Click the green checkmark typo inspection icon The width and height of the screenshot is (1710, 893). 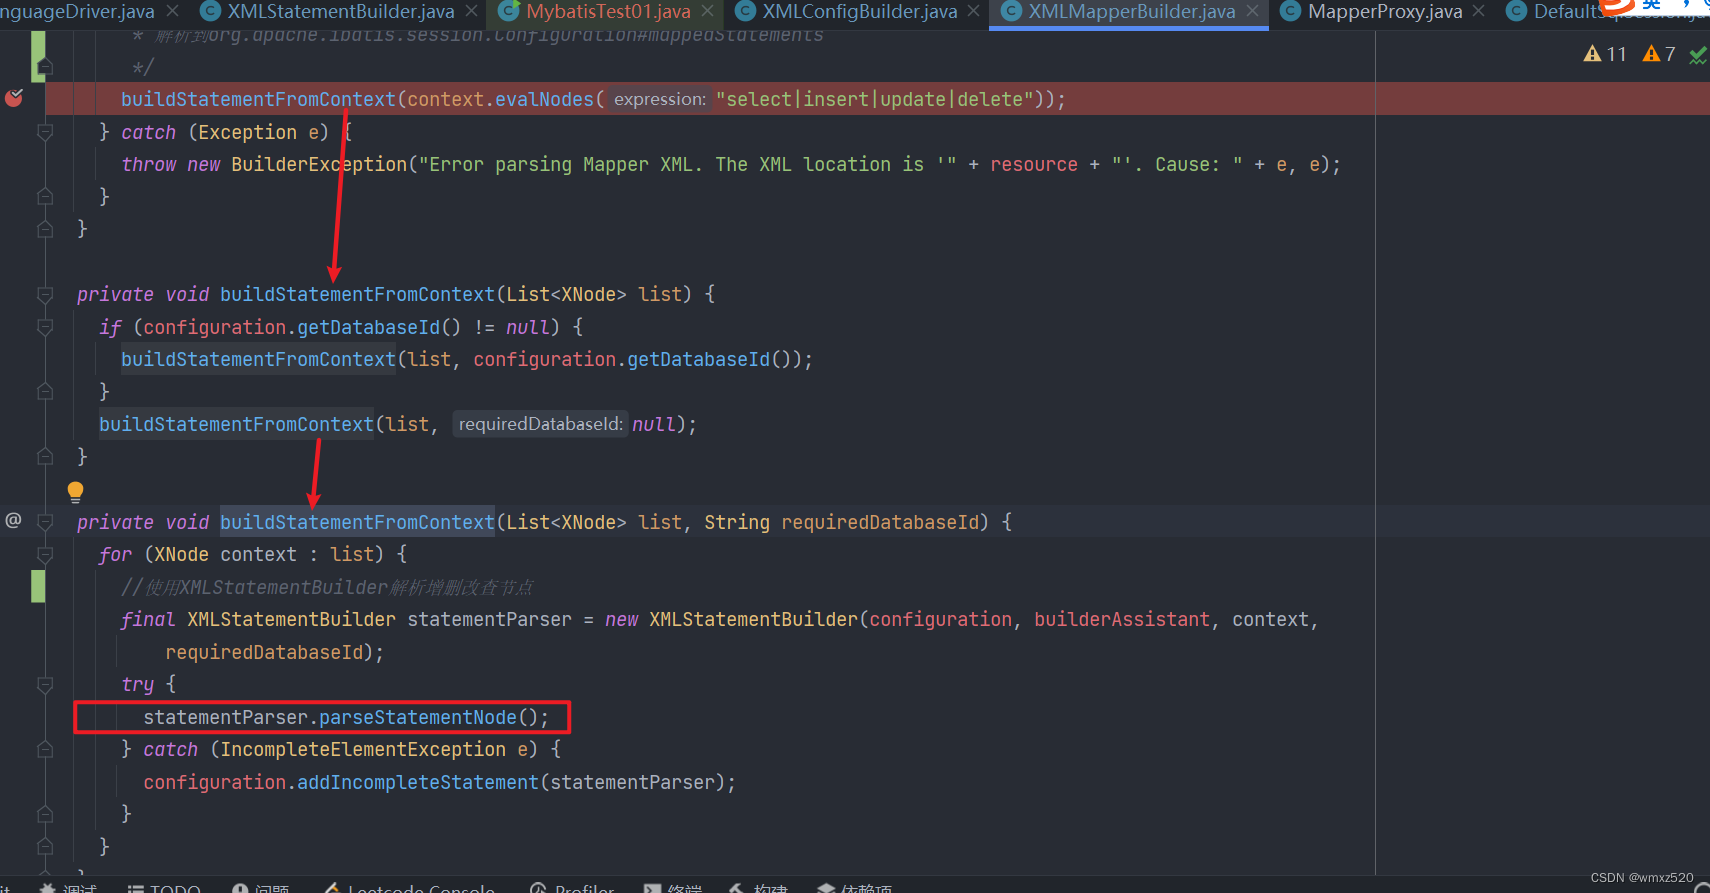(1698, 55)
